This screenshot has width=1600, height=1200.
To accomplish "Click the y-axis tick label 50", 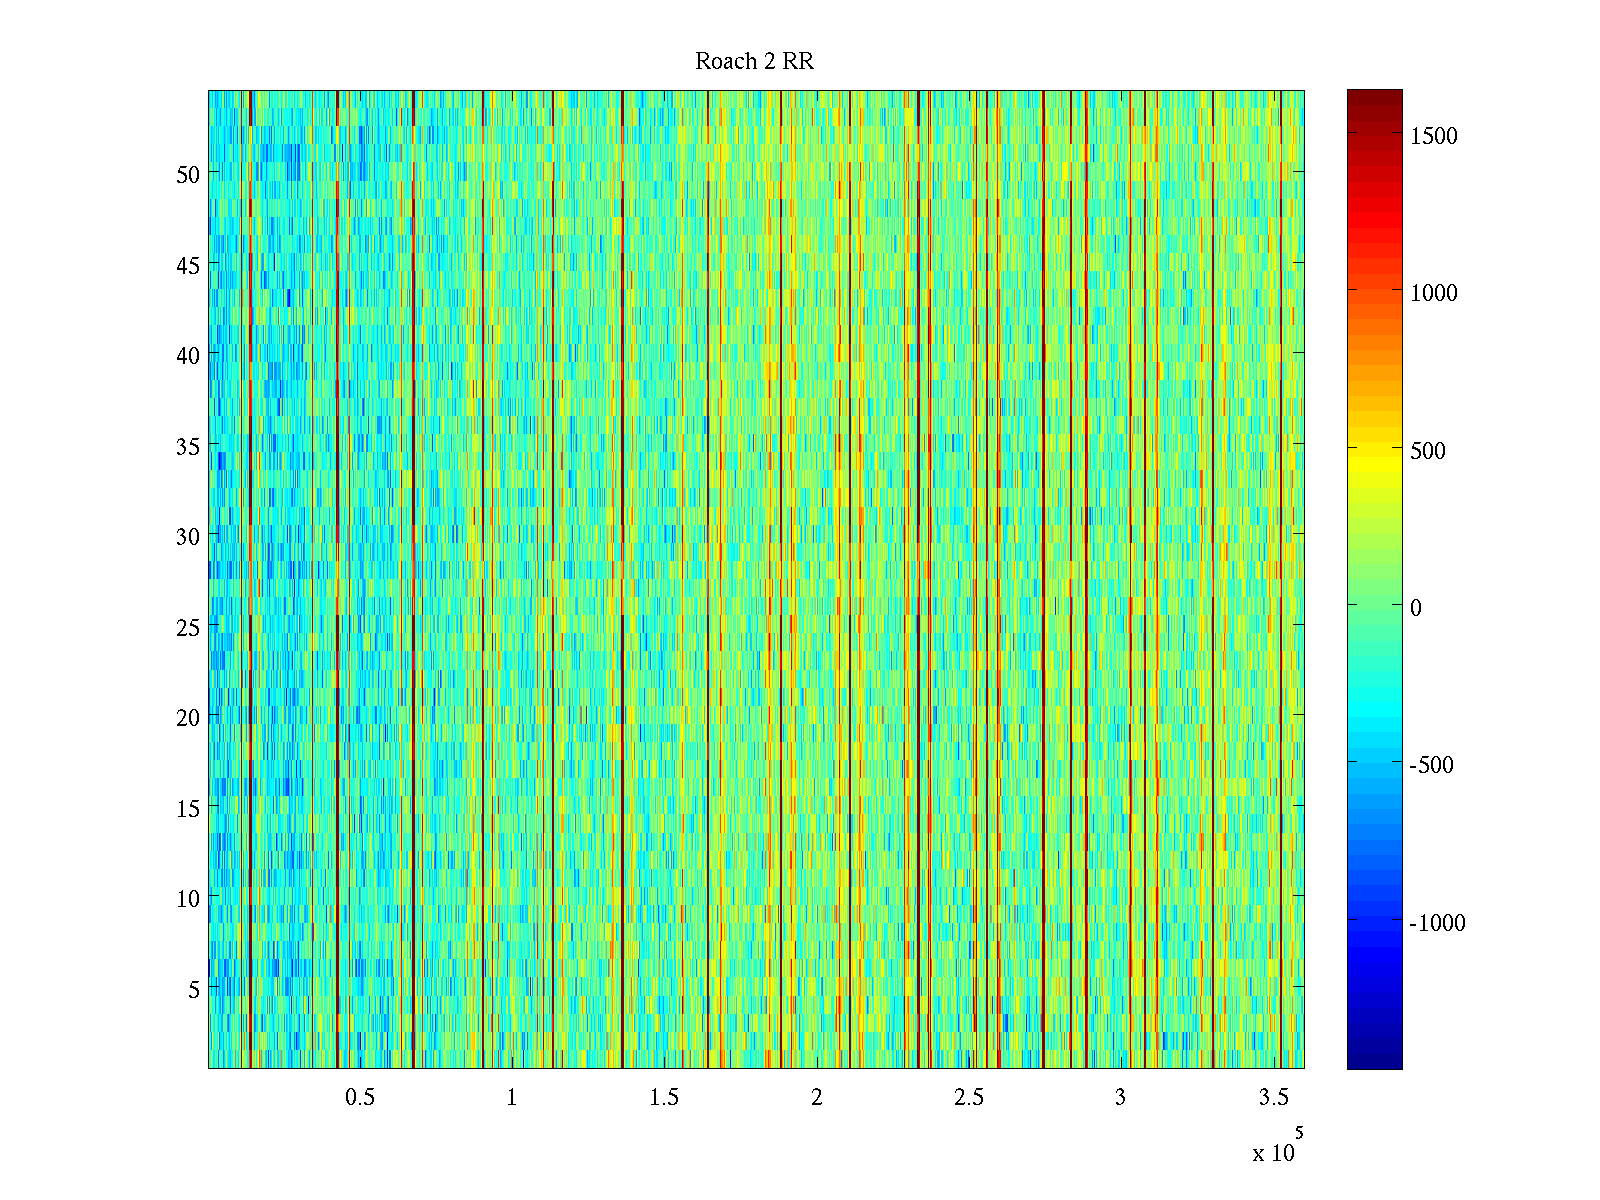I will [188, 174].
